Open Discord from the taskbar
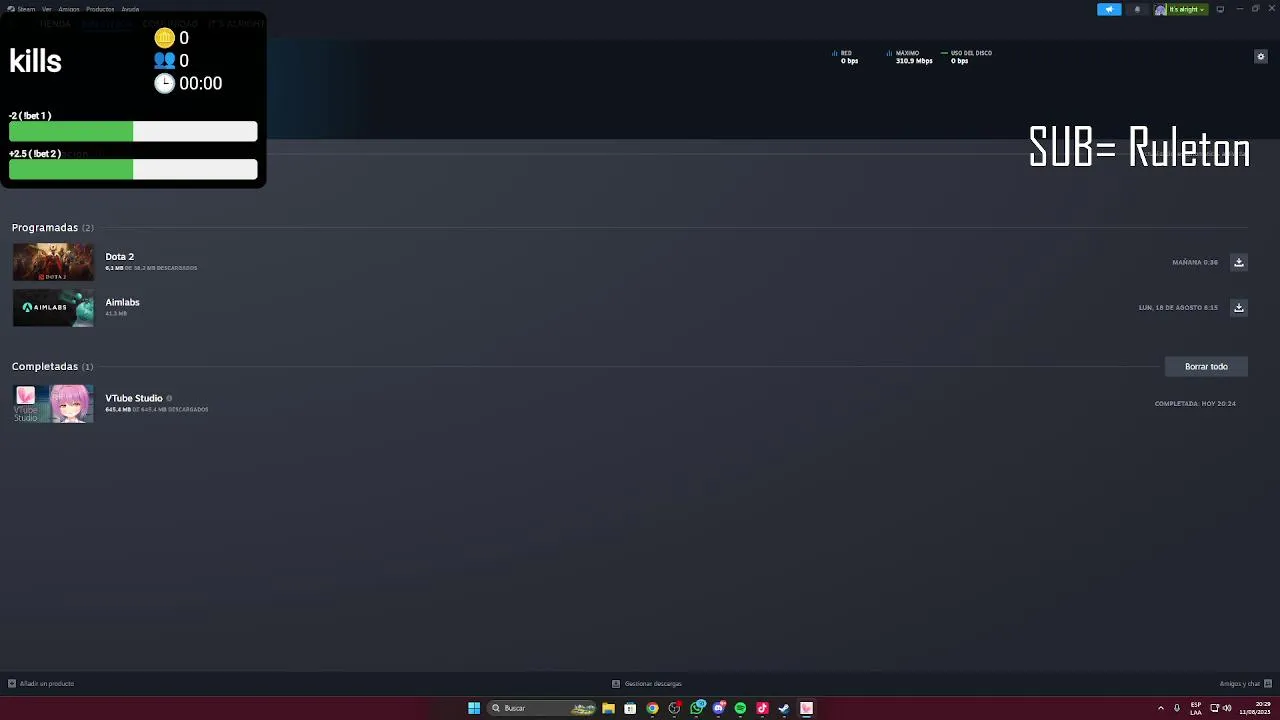Viewport: 1280px width, 720px height. [x=718, y=708]
